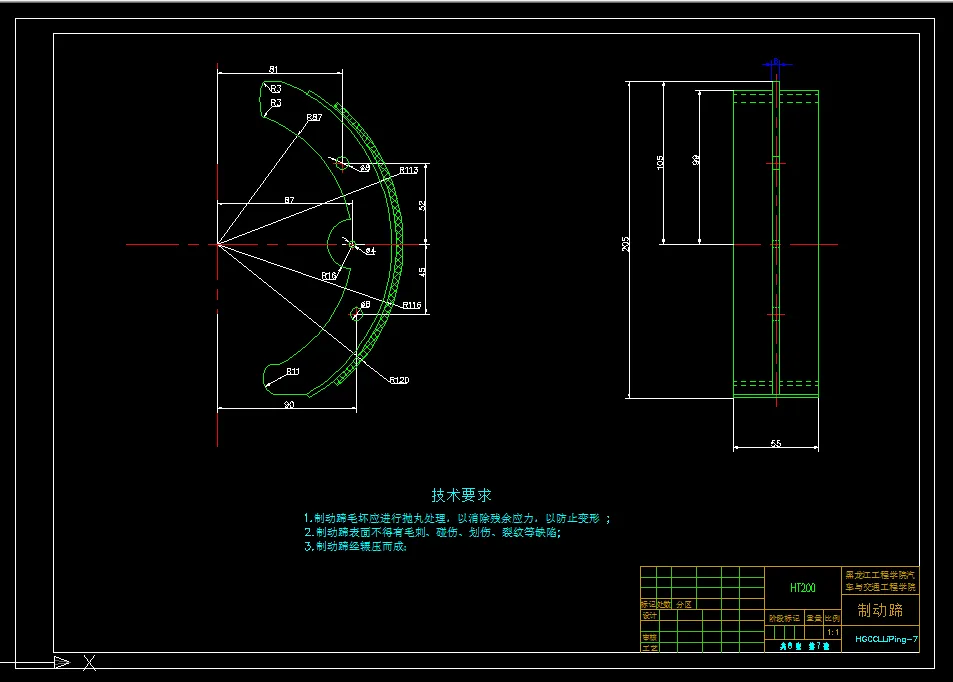Select the HT200 material text in title block
The image size is (953, 682).
pyautogui.click(x=802, y=588)
